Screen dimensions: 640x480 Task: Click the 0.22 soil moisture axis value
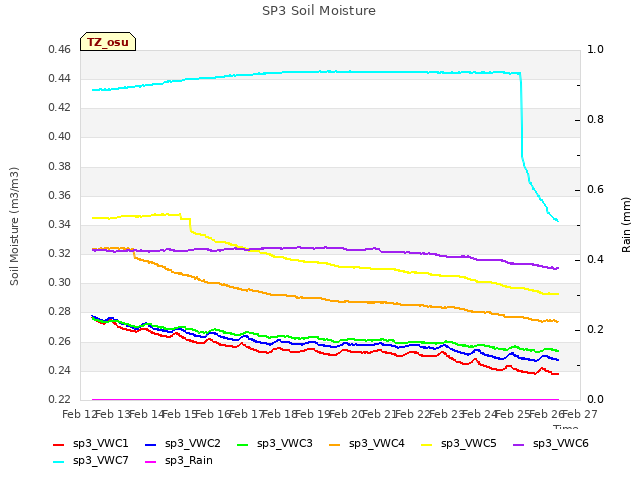[60, 400]
